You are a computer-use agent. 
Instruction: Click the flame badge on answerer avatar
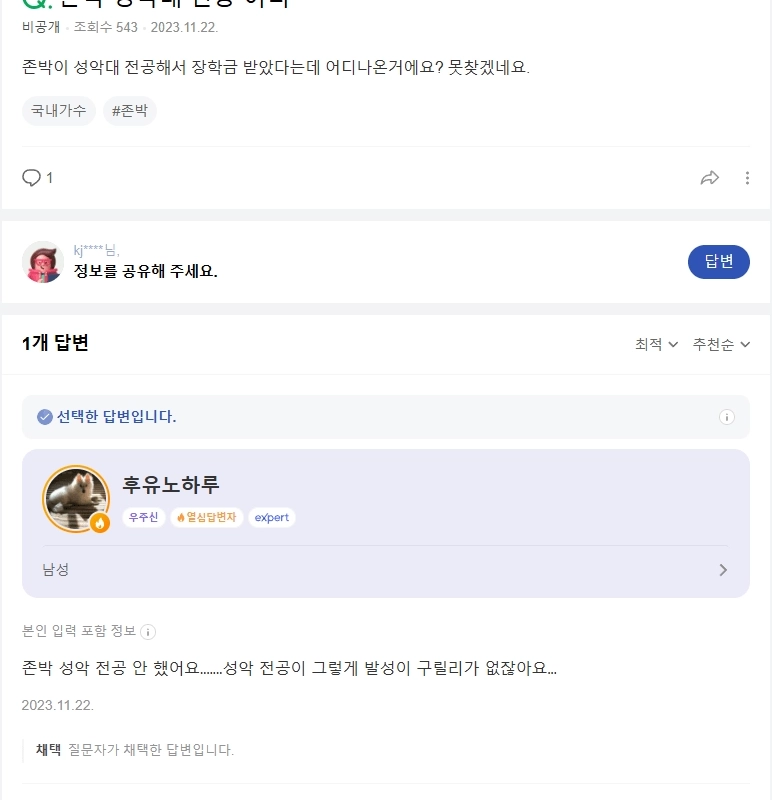coord(100,523)
